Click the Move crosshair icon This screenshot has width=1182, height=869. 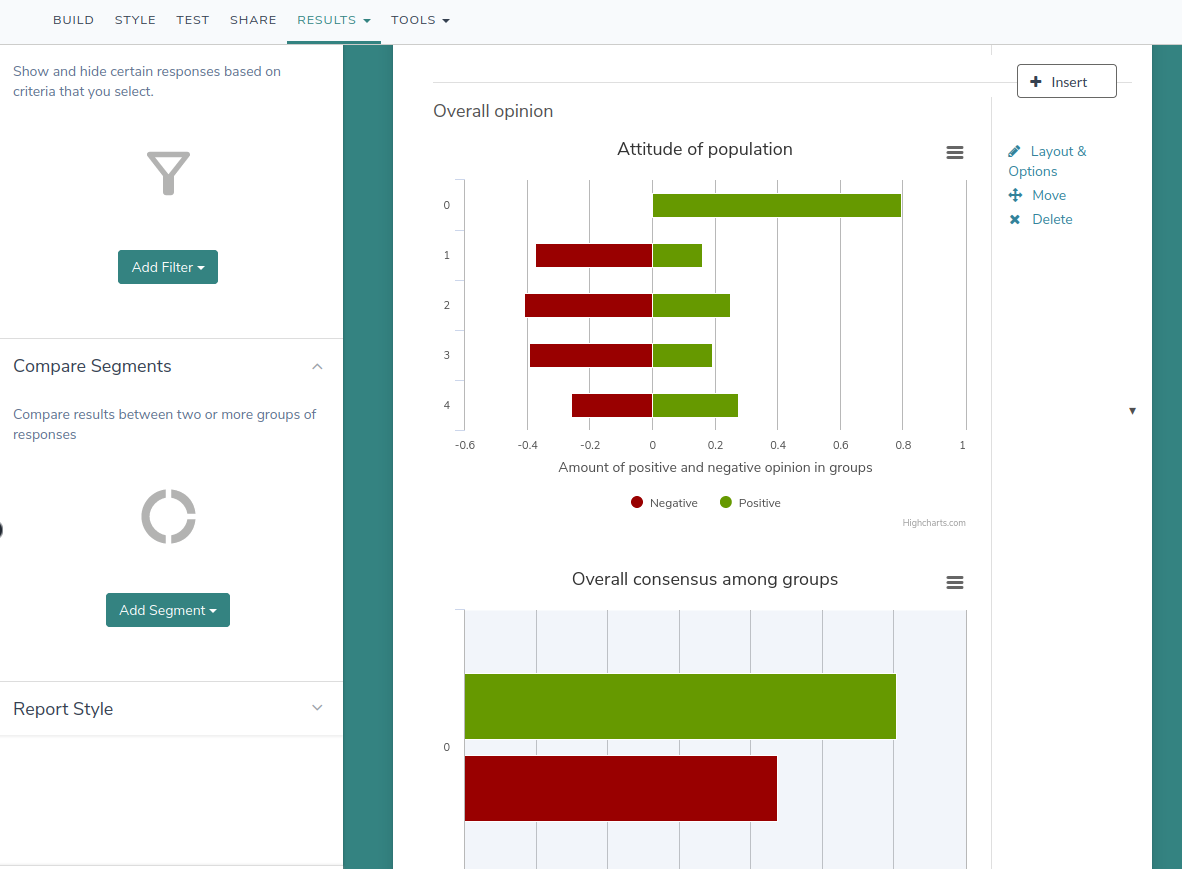click(1014, 195)
